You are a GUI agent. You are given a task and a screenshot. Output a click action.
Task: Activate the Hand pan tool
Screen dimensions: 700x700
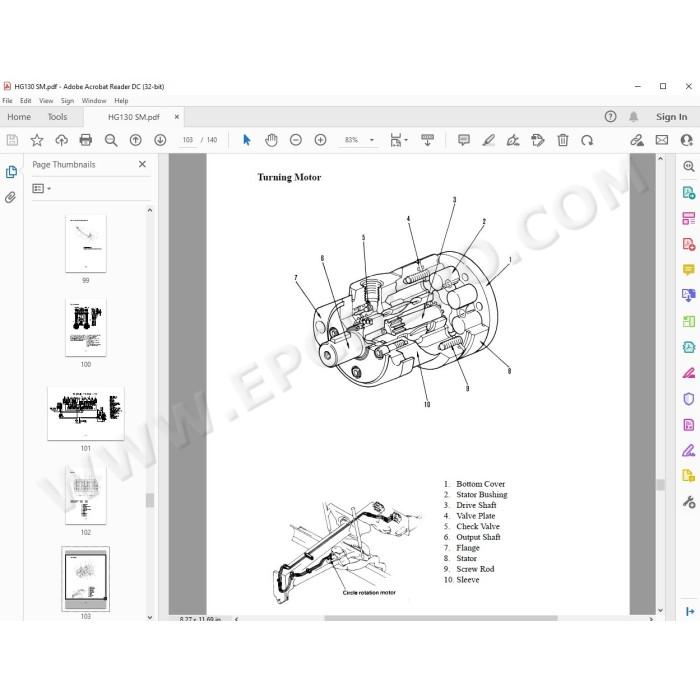click(x=271, y=140)
